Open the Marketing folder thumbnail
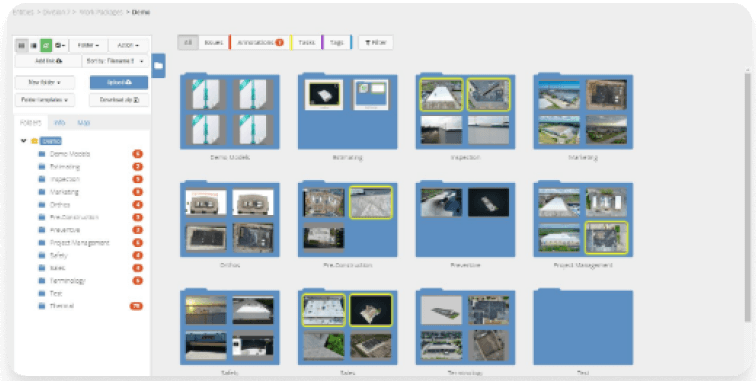Viewport: 756px width, 381px height. coord(583,112)
